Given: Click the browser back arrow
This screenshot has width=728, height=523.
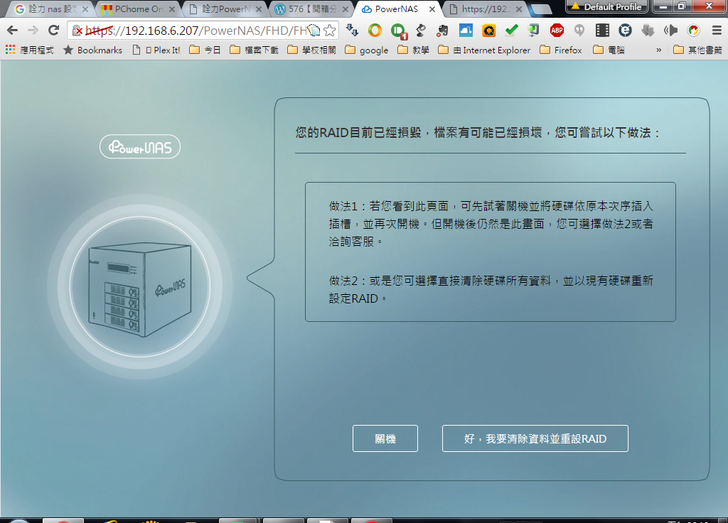Looking at the screenshot, I should coord(12,30).
